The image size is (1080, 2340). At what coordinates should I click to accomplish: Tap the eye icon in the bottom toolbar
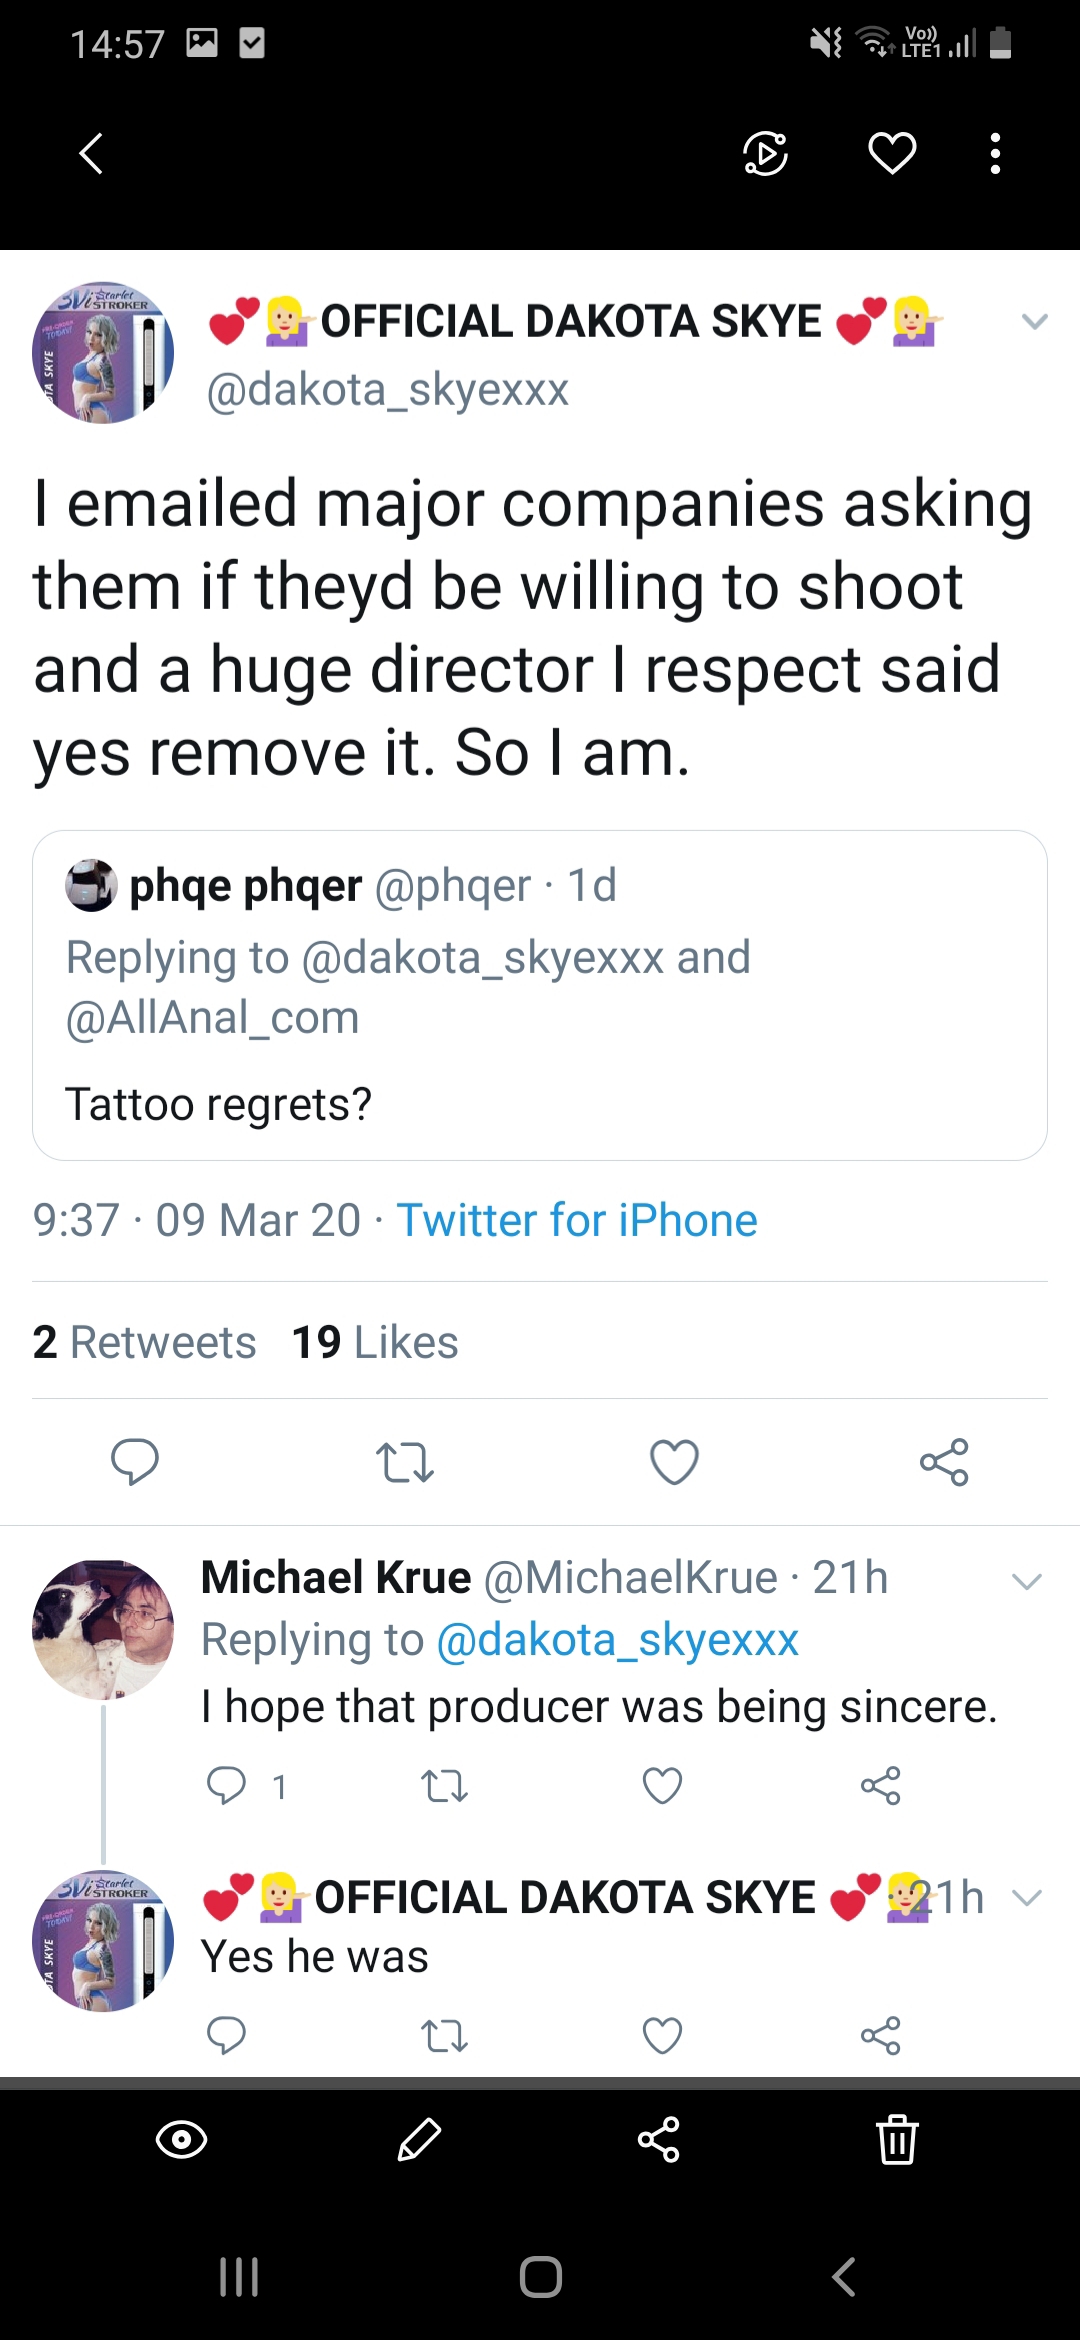[x=181, y=2140]
